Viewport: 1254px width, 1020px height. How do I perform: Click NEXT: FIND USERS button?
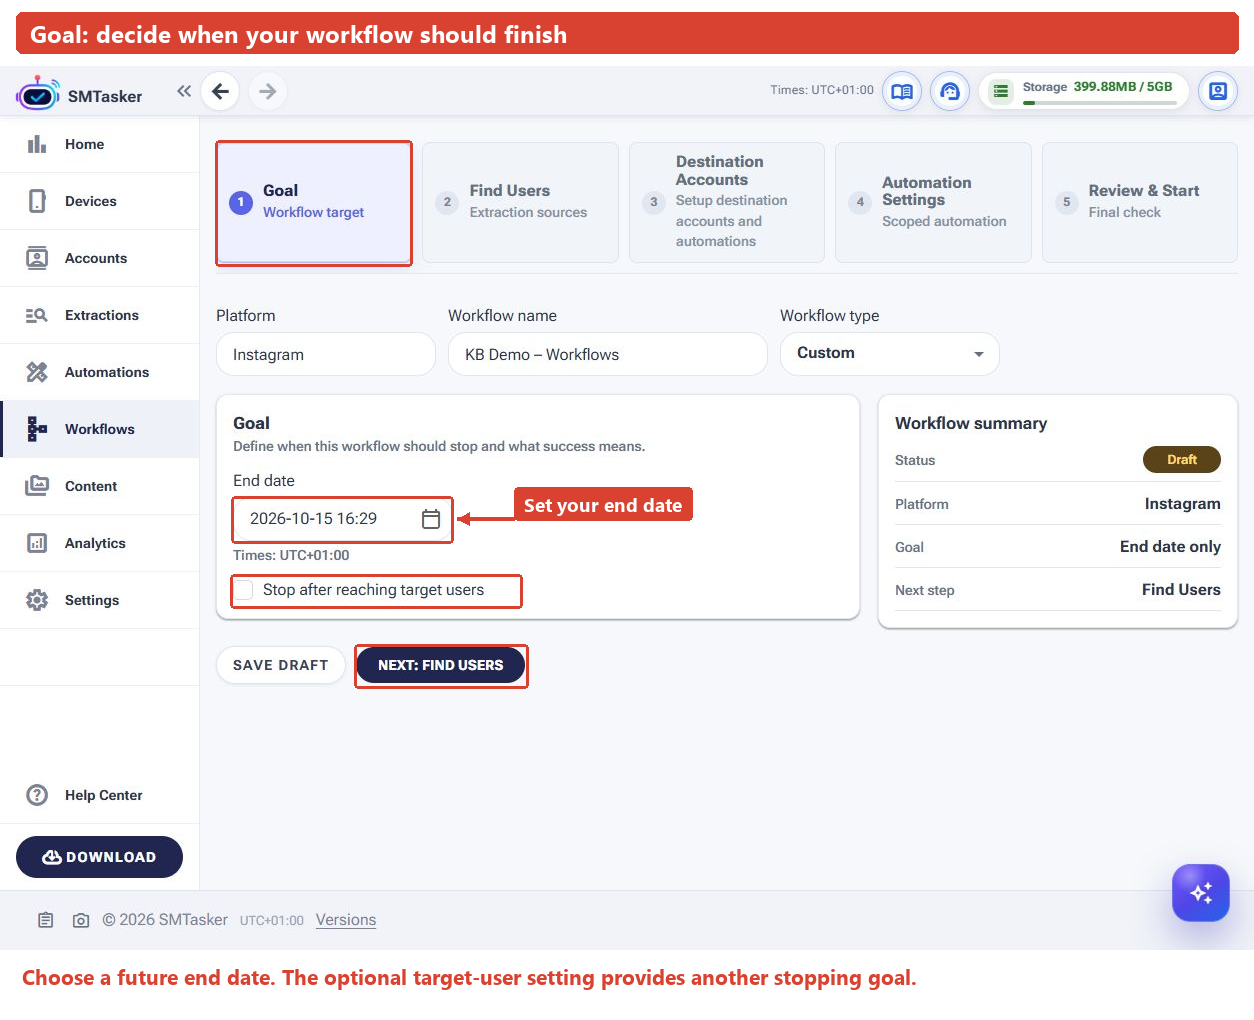coord(441,665)
